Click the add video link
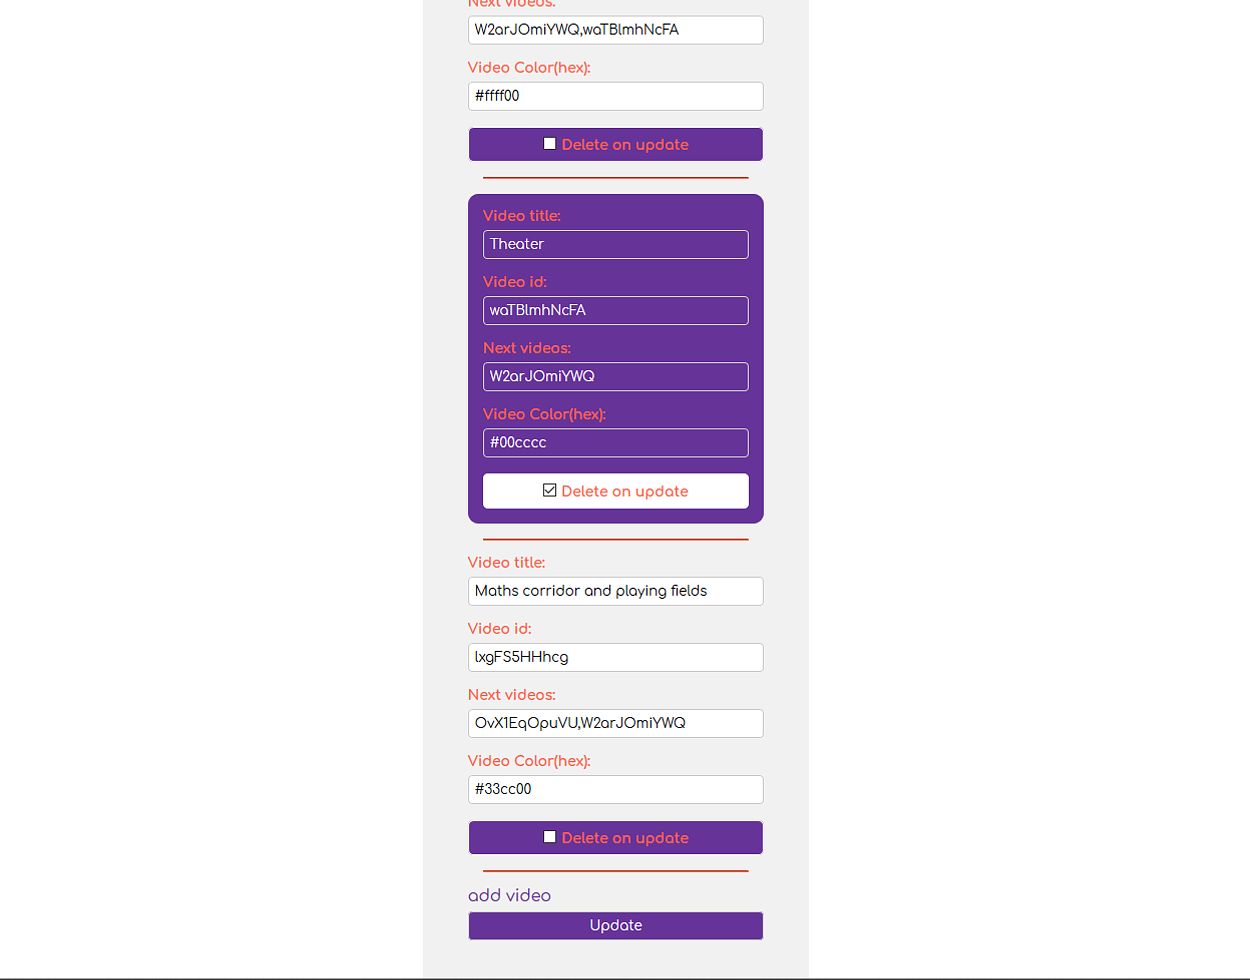 point(509,895)
